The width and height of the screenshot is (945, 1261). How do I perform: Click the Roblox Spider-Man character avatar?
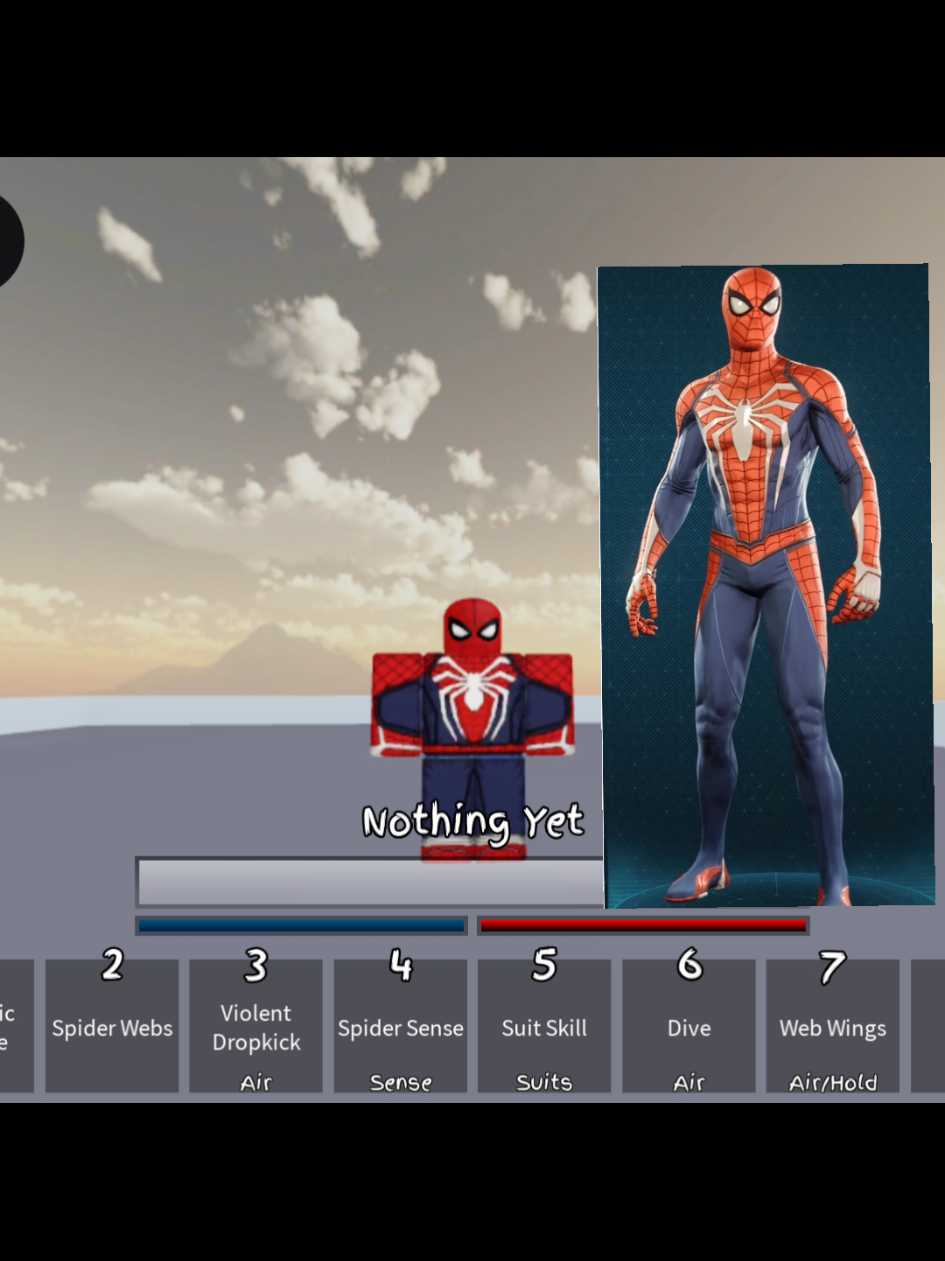(x=472, y=729)
